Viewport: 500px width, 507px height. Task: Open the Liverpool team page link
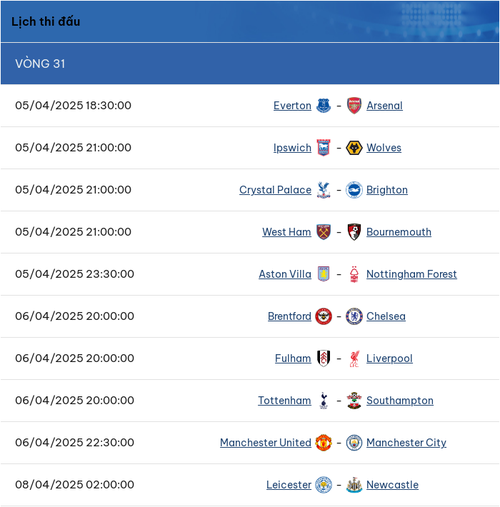tap(389, 358)
